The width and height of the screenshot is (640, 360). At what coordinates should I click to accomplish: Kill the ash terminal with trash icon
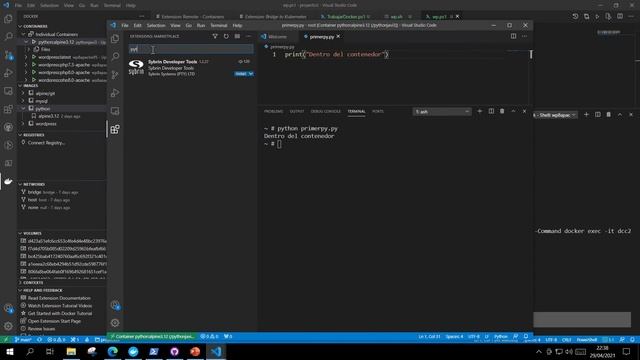pos(502,111)
